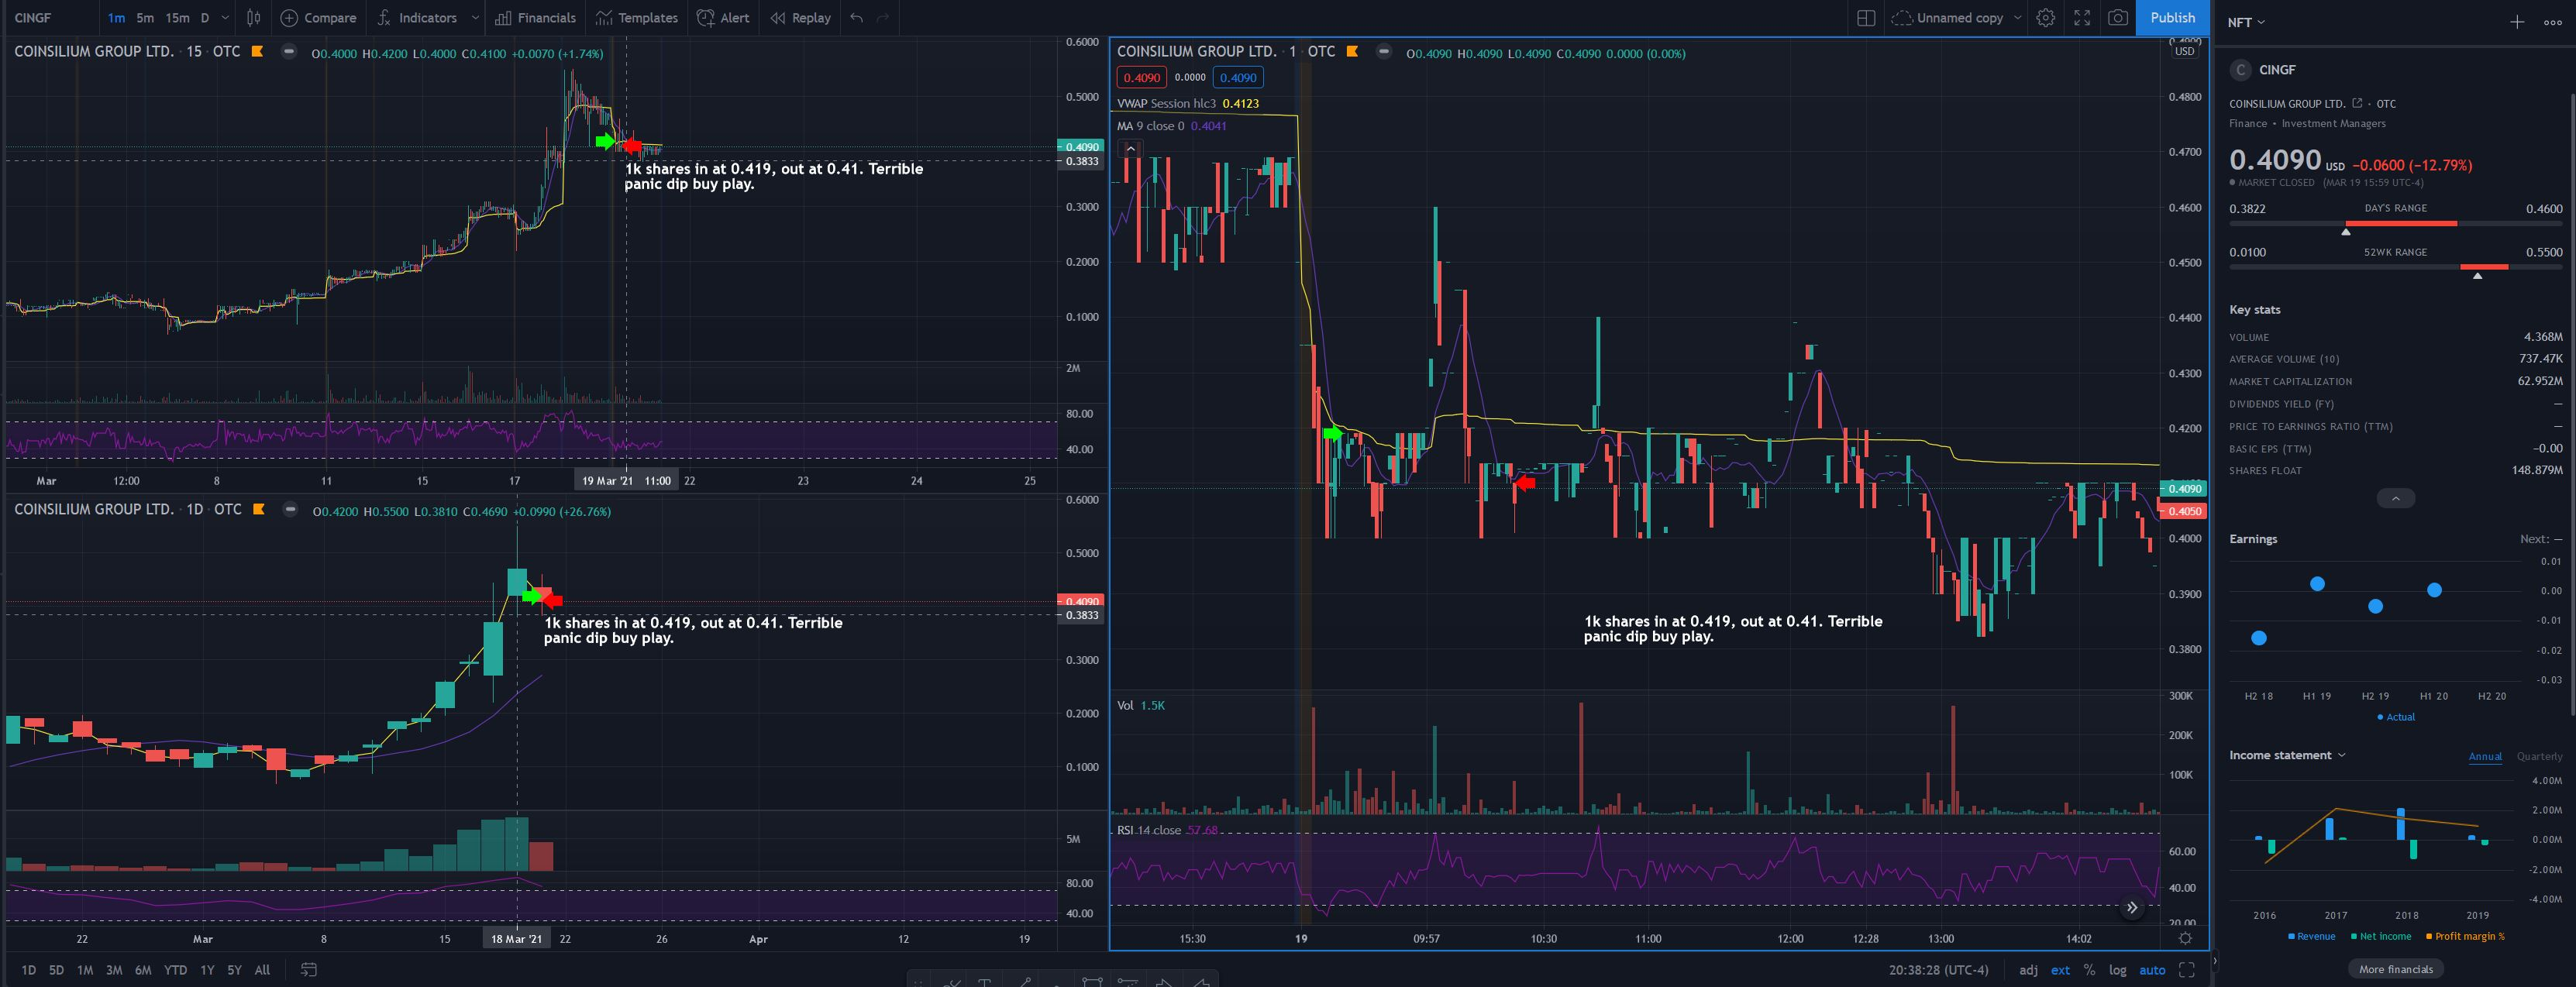Open the NFT watchlist dropdown
2576x987 pixels.
2245,22
